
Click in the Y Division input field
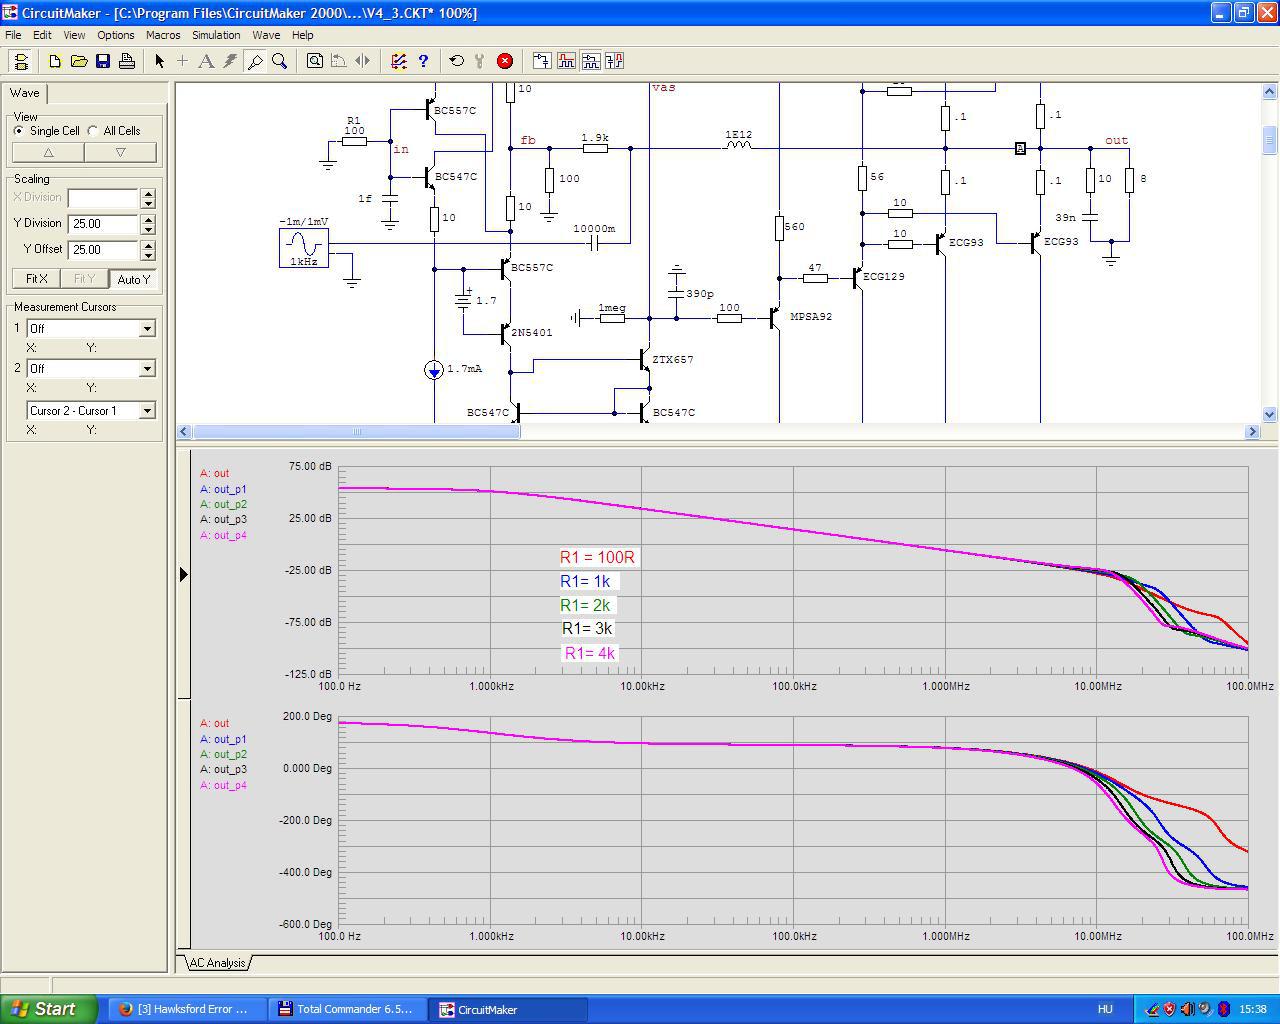(103, 224)
